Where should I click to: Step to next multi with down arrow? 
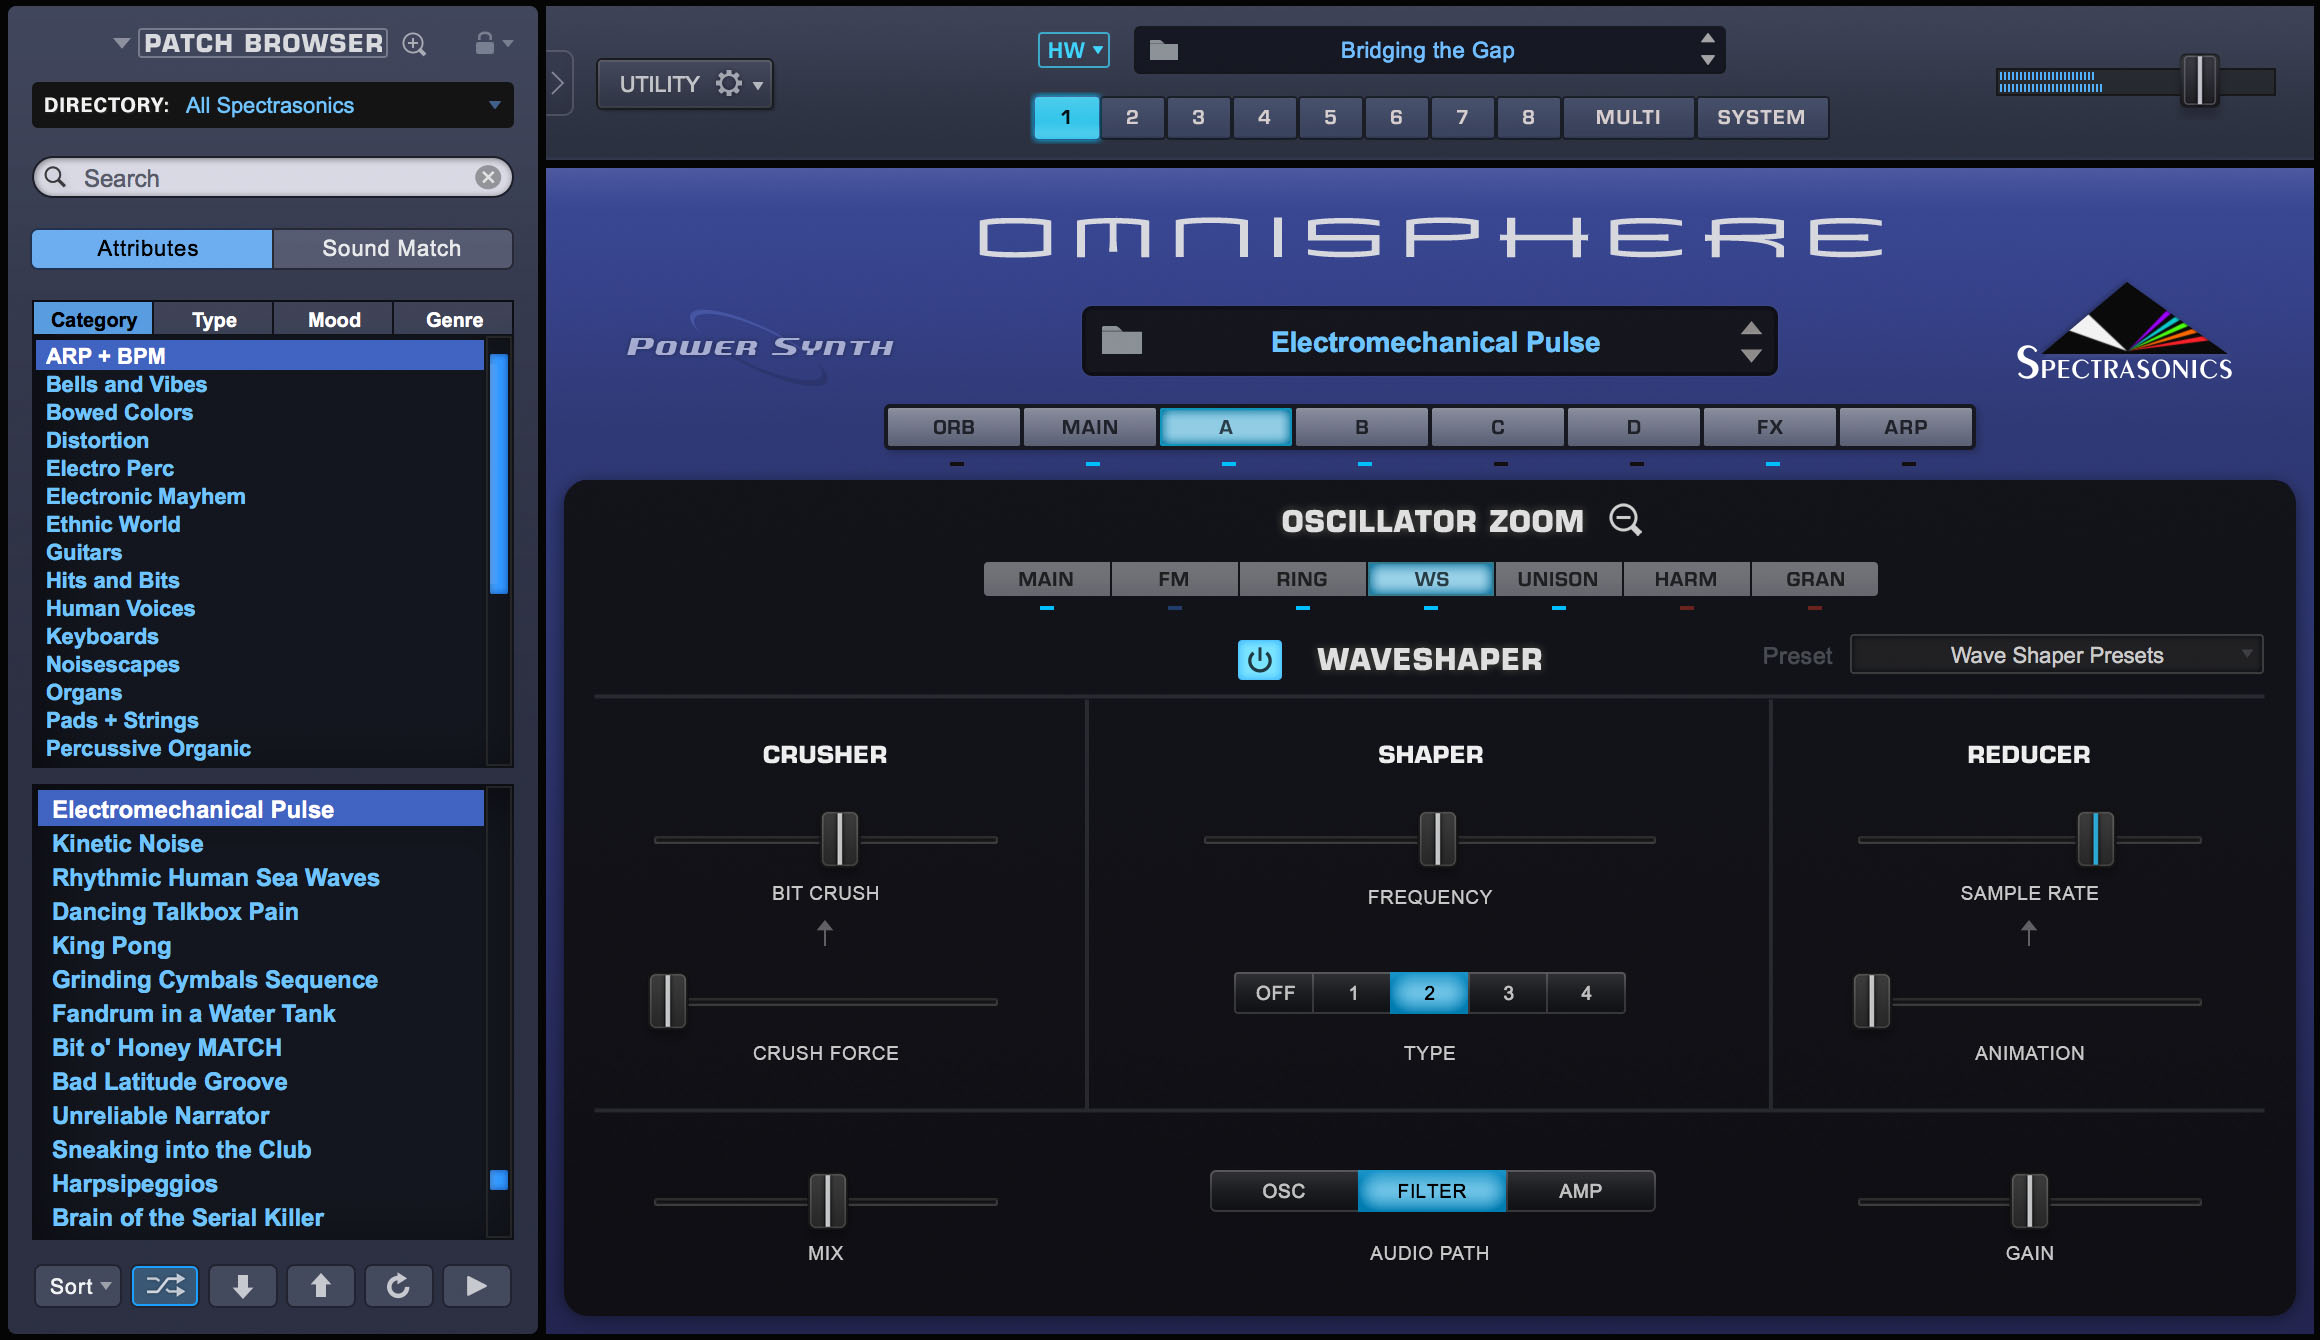coord(1708,61)
